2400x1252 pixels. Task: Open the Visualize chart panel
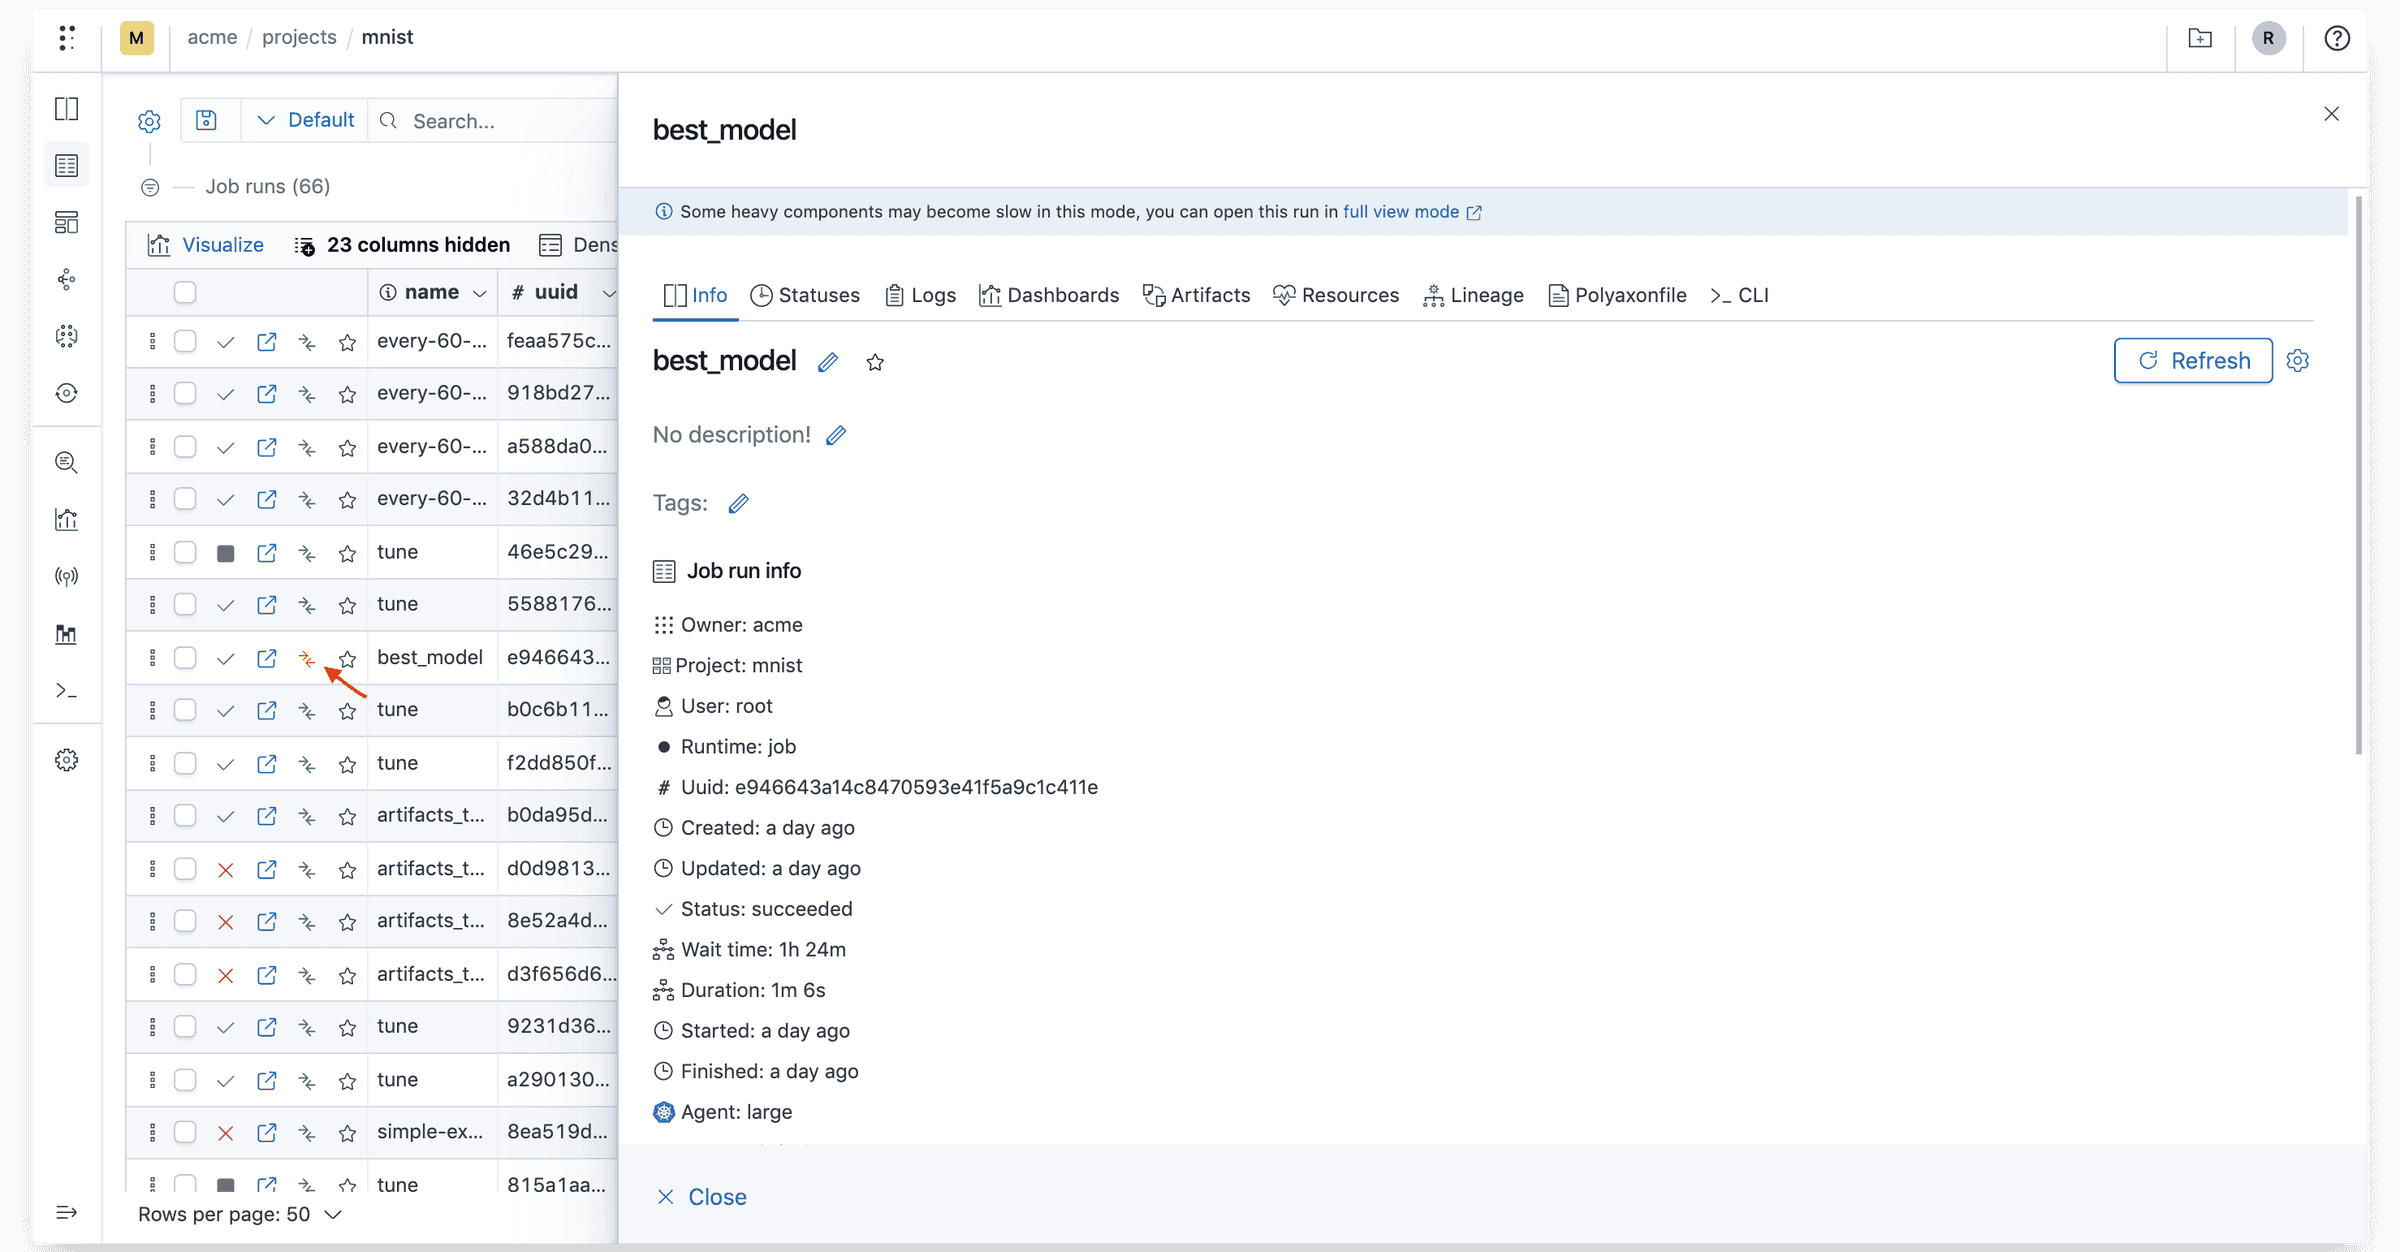[206, 244]
